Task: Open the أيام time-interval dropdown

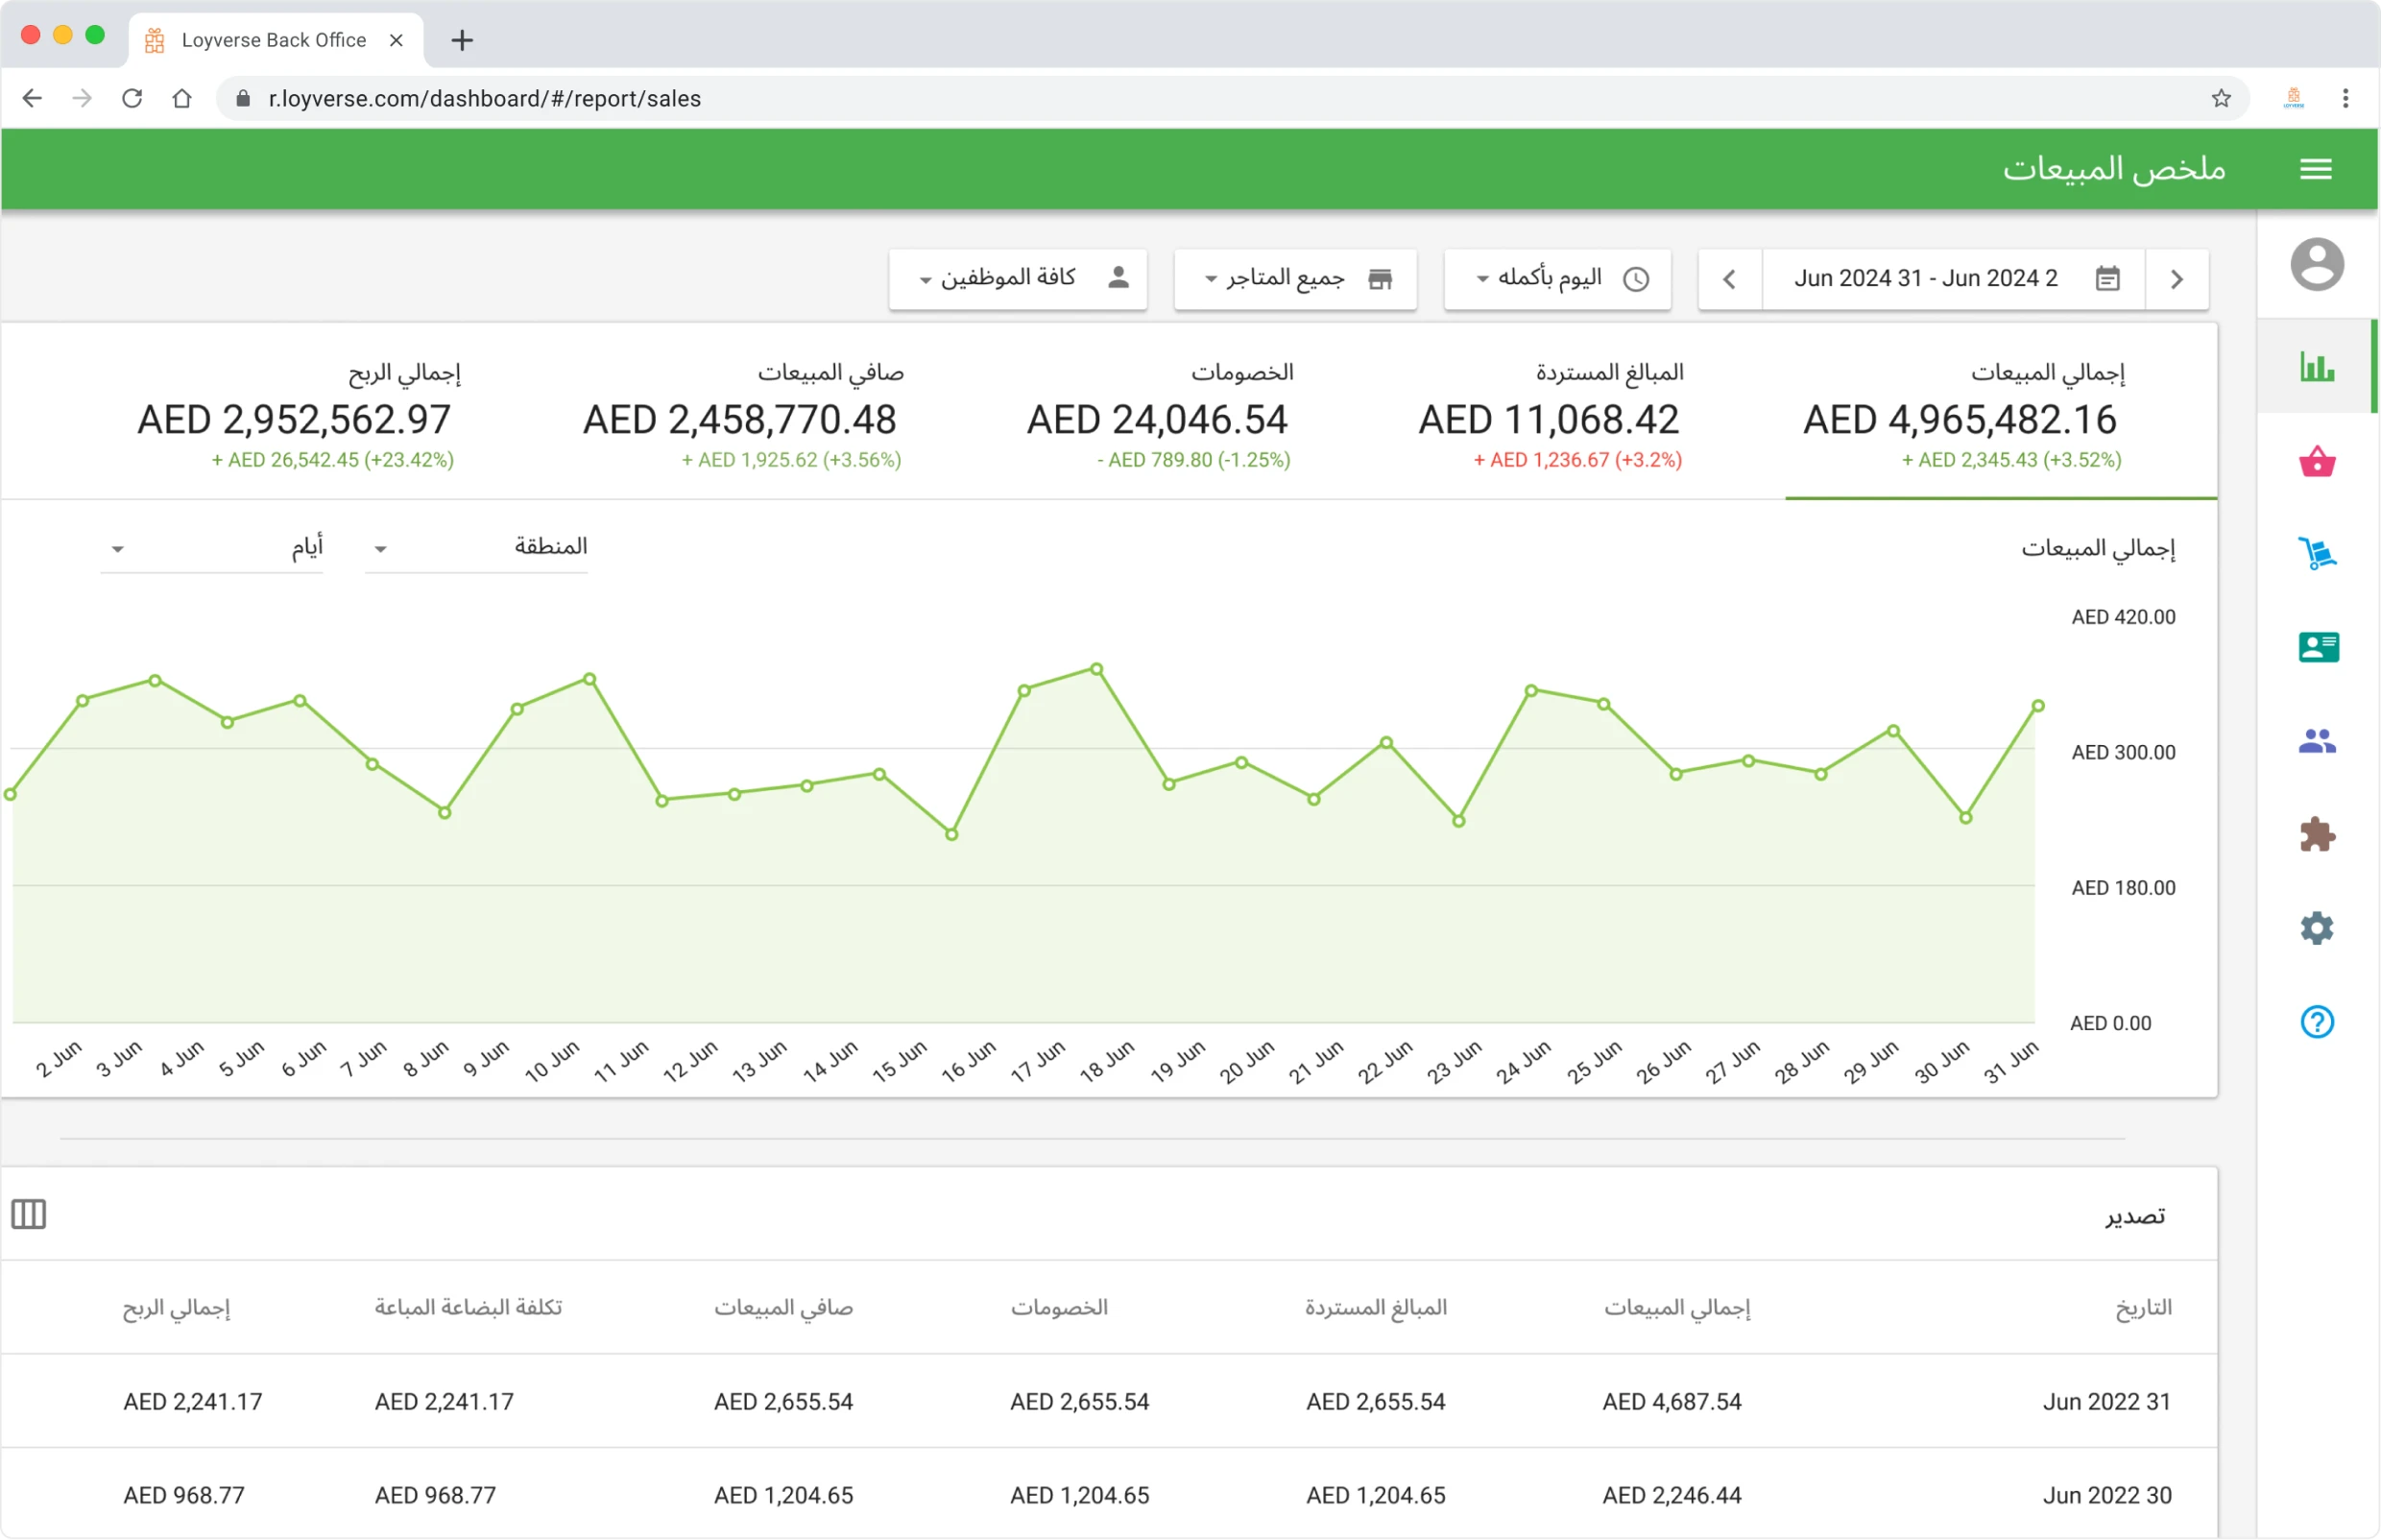Action: pos(213,547)
